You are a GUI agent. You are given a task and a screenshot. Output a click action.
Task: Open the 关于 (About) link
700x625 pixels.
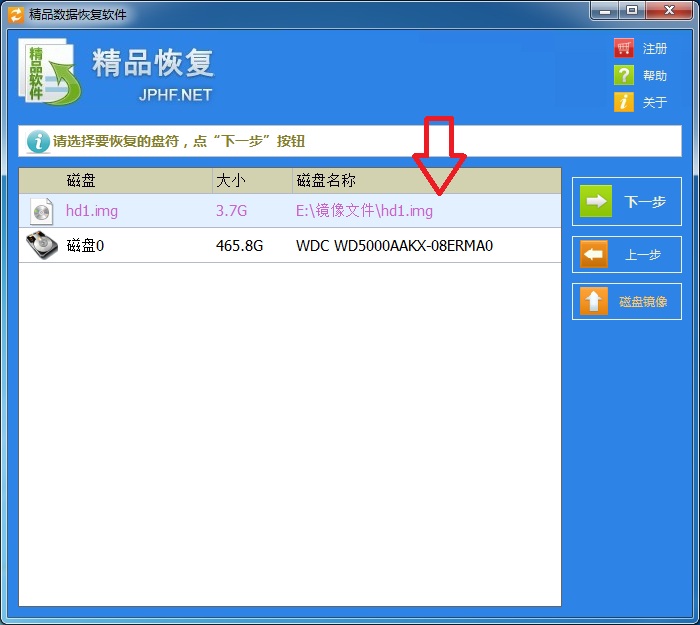pyautogui.click(x=655, y=102)
